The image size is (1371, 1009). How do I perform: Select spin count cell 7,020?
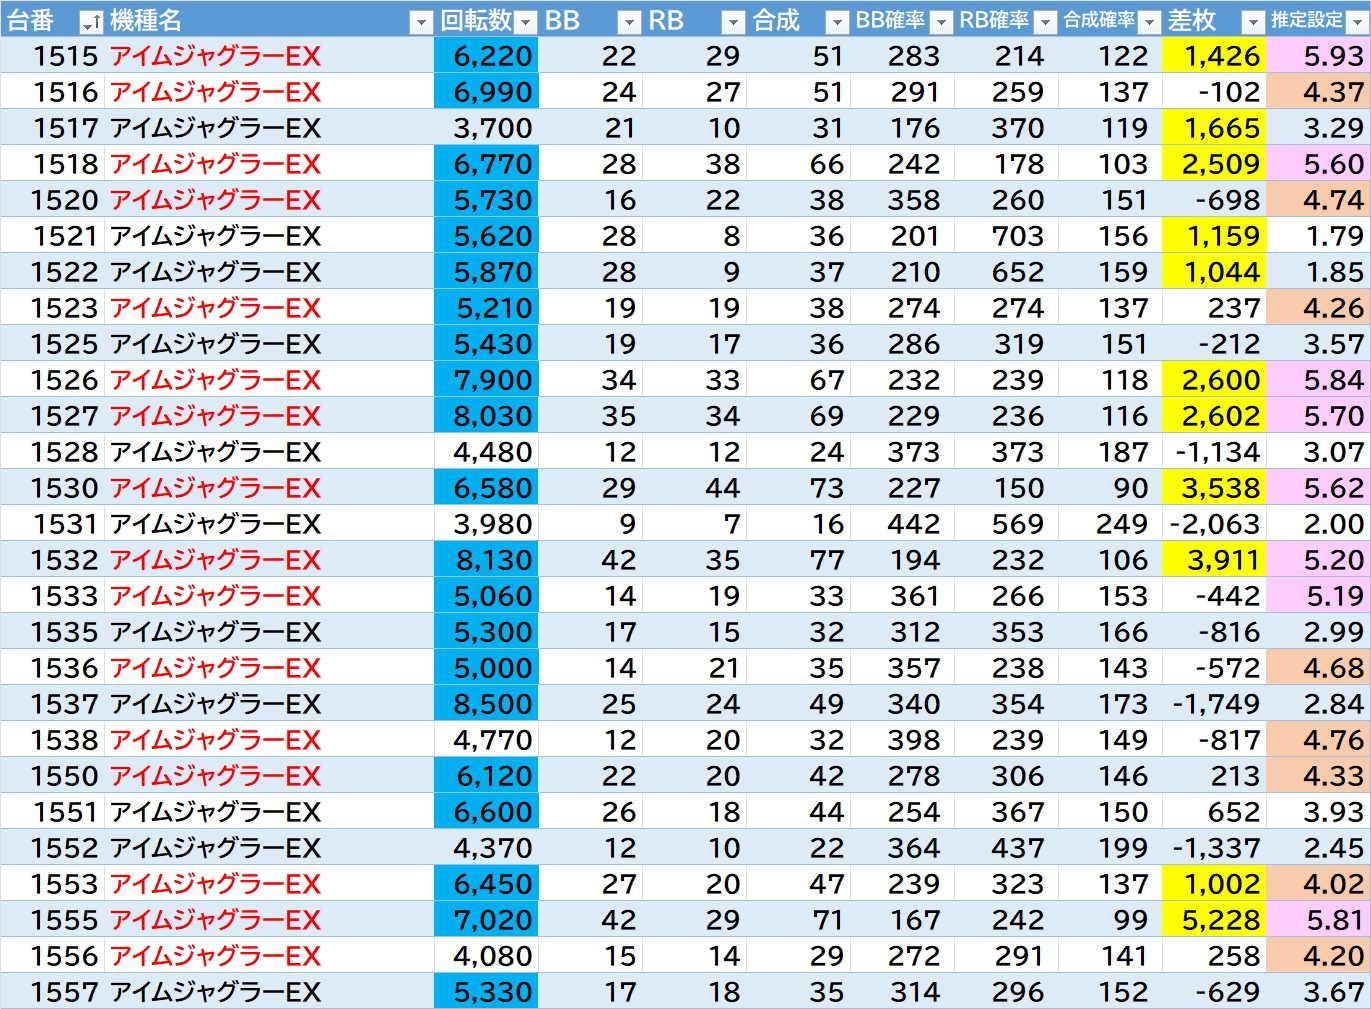point(486,920)
